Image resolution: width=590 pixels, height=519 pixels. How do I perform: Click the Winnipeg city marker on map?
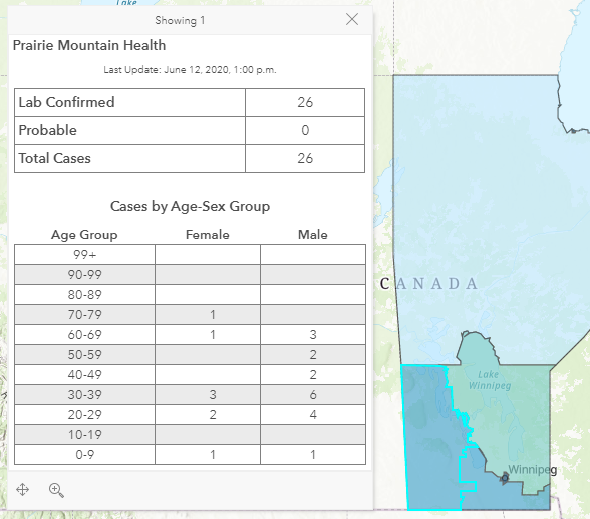(x=505, y=478)
